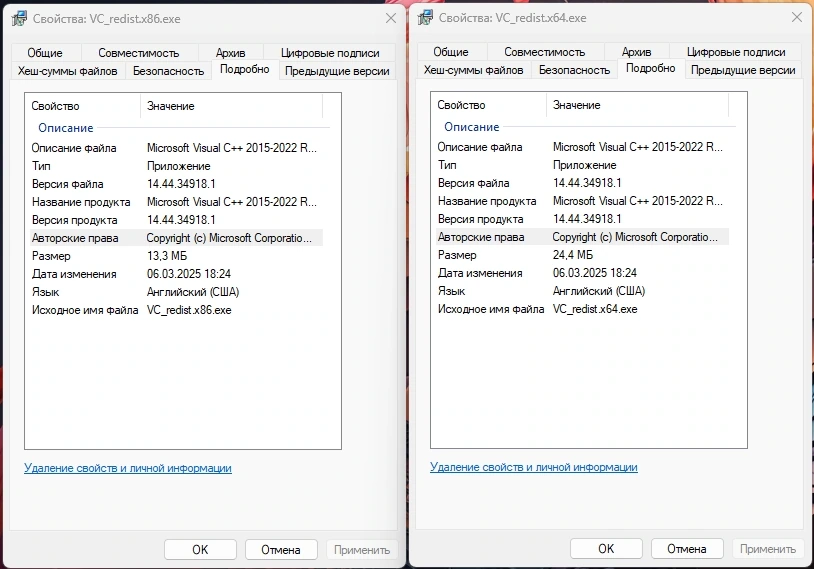Image resolution: width=814 pixels, height=569 pixels.
Task: Select Версия файла row in x64 window
Action: coord(582,183)
